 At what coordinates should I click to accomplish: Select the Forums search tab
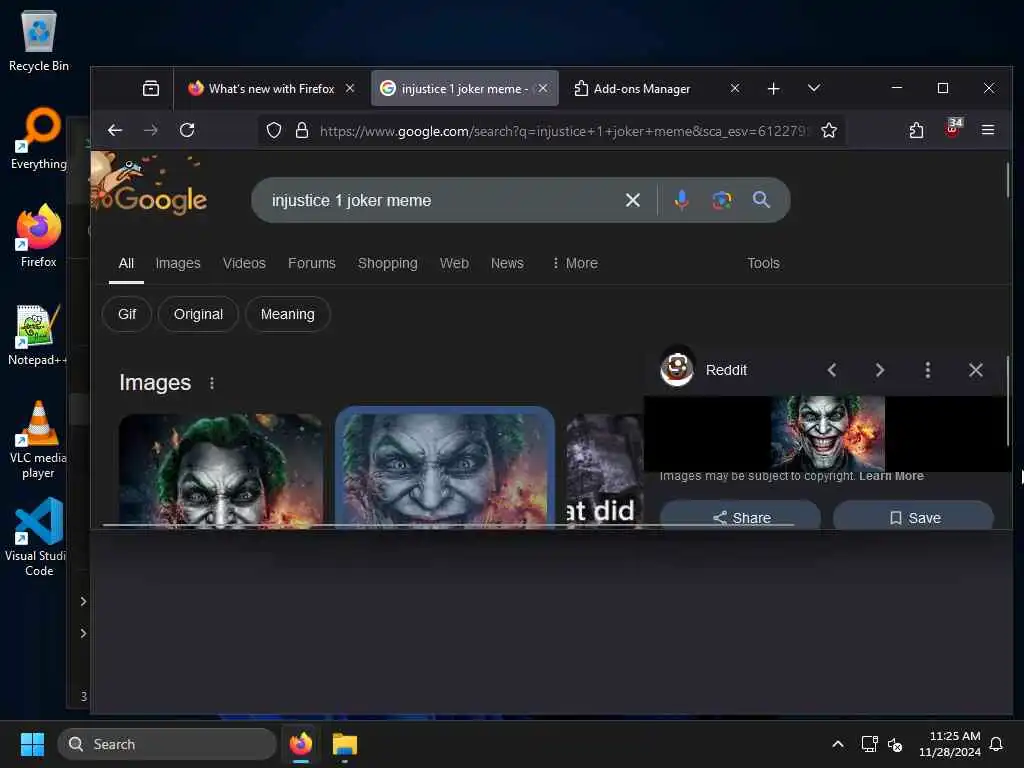click(312, 263)
